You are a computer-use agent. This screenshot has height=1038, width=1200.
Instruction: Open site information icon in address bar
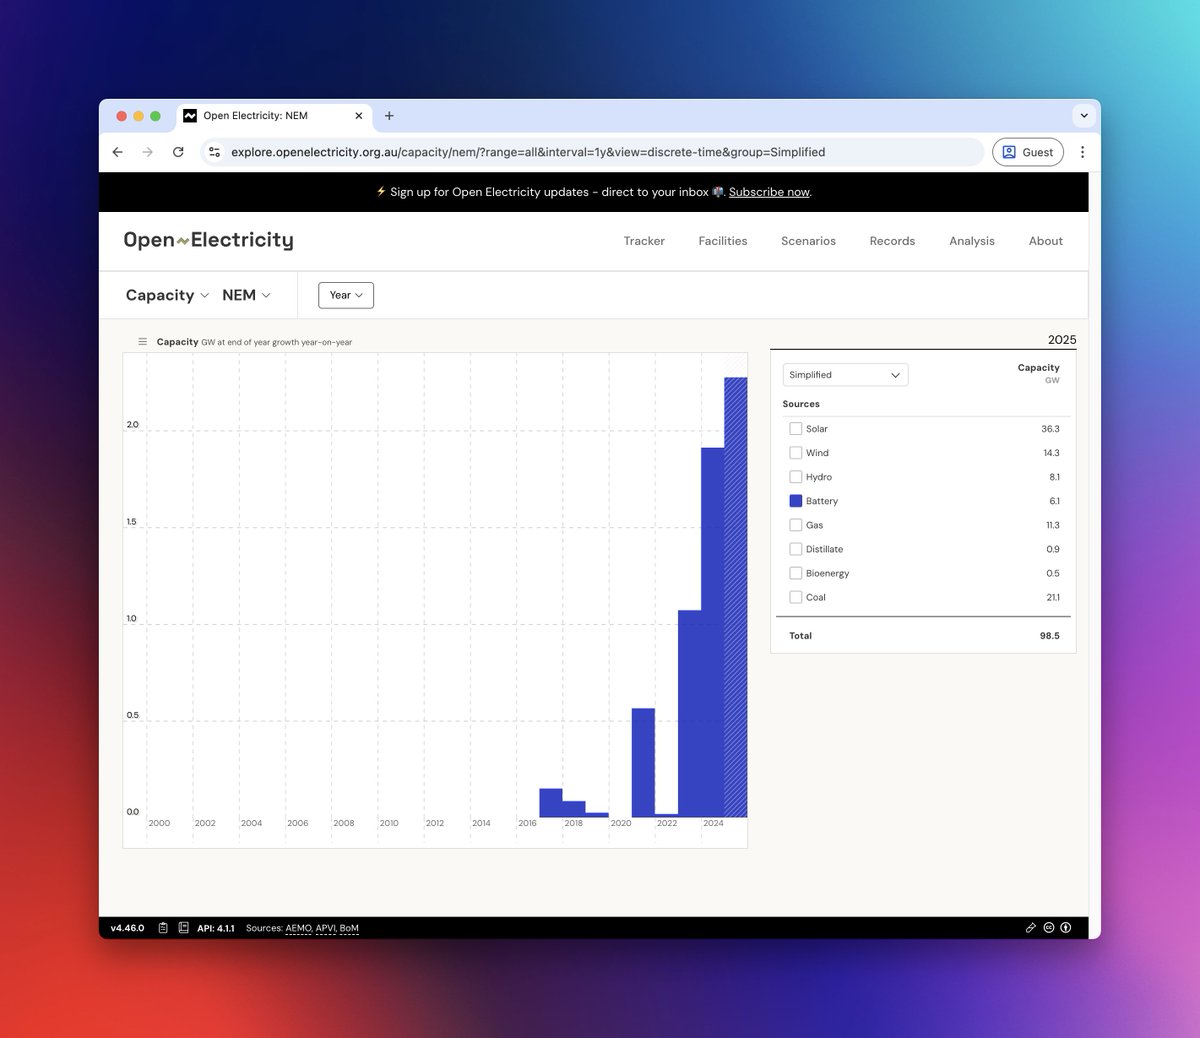[x=214, y=152]
